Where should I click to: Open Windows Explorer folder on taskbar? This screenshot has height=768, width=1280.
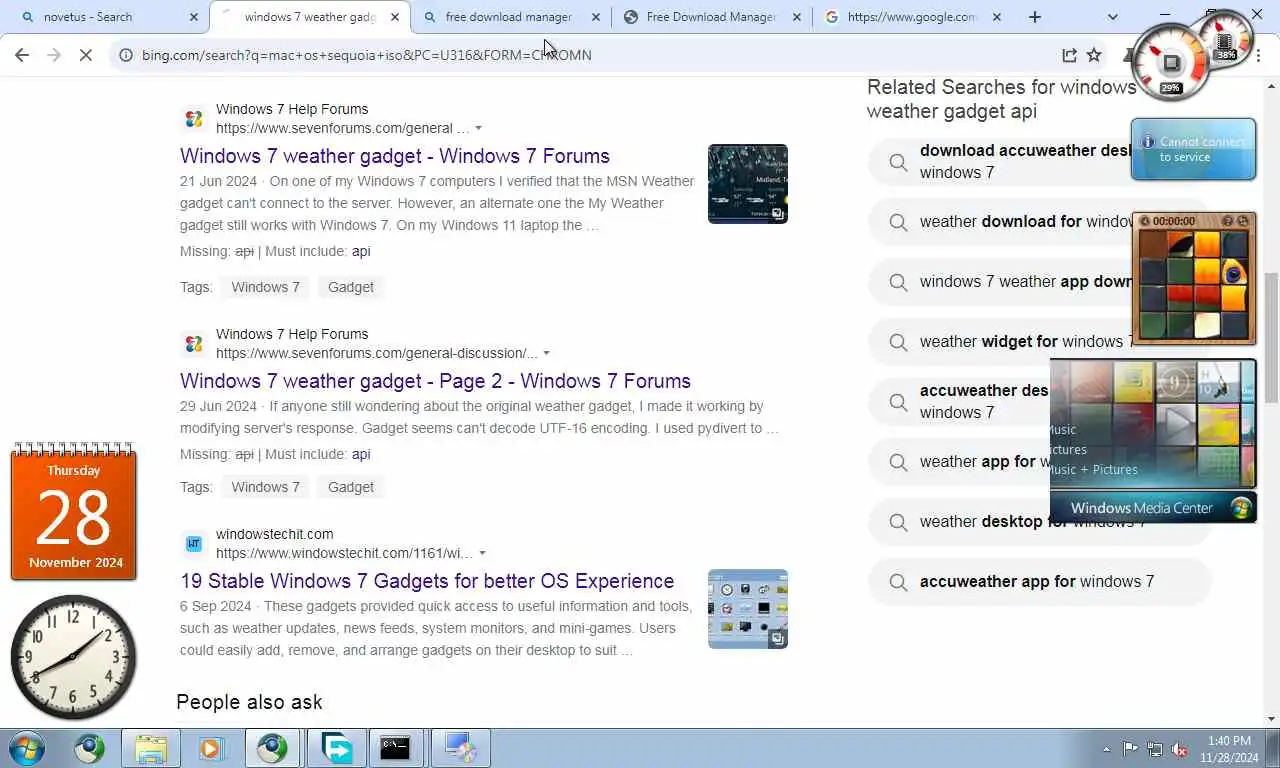coord(151,748)
